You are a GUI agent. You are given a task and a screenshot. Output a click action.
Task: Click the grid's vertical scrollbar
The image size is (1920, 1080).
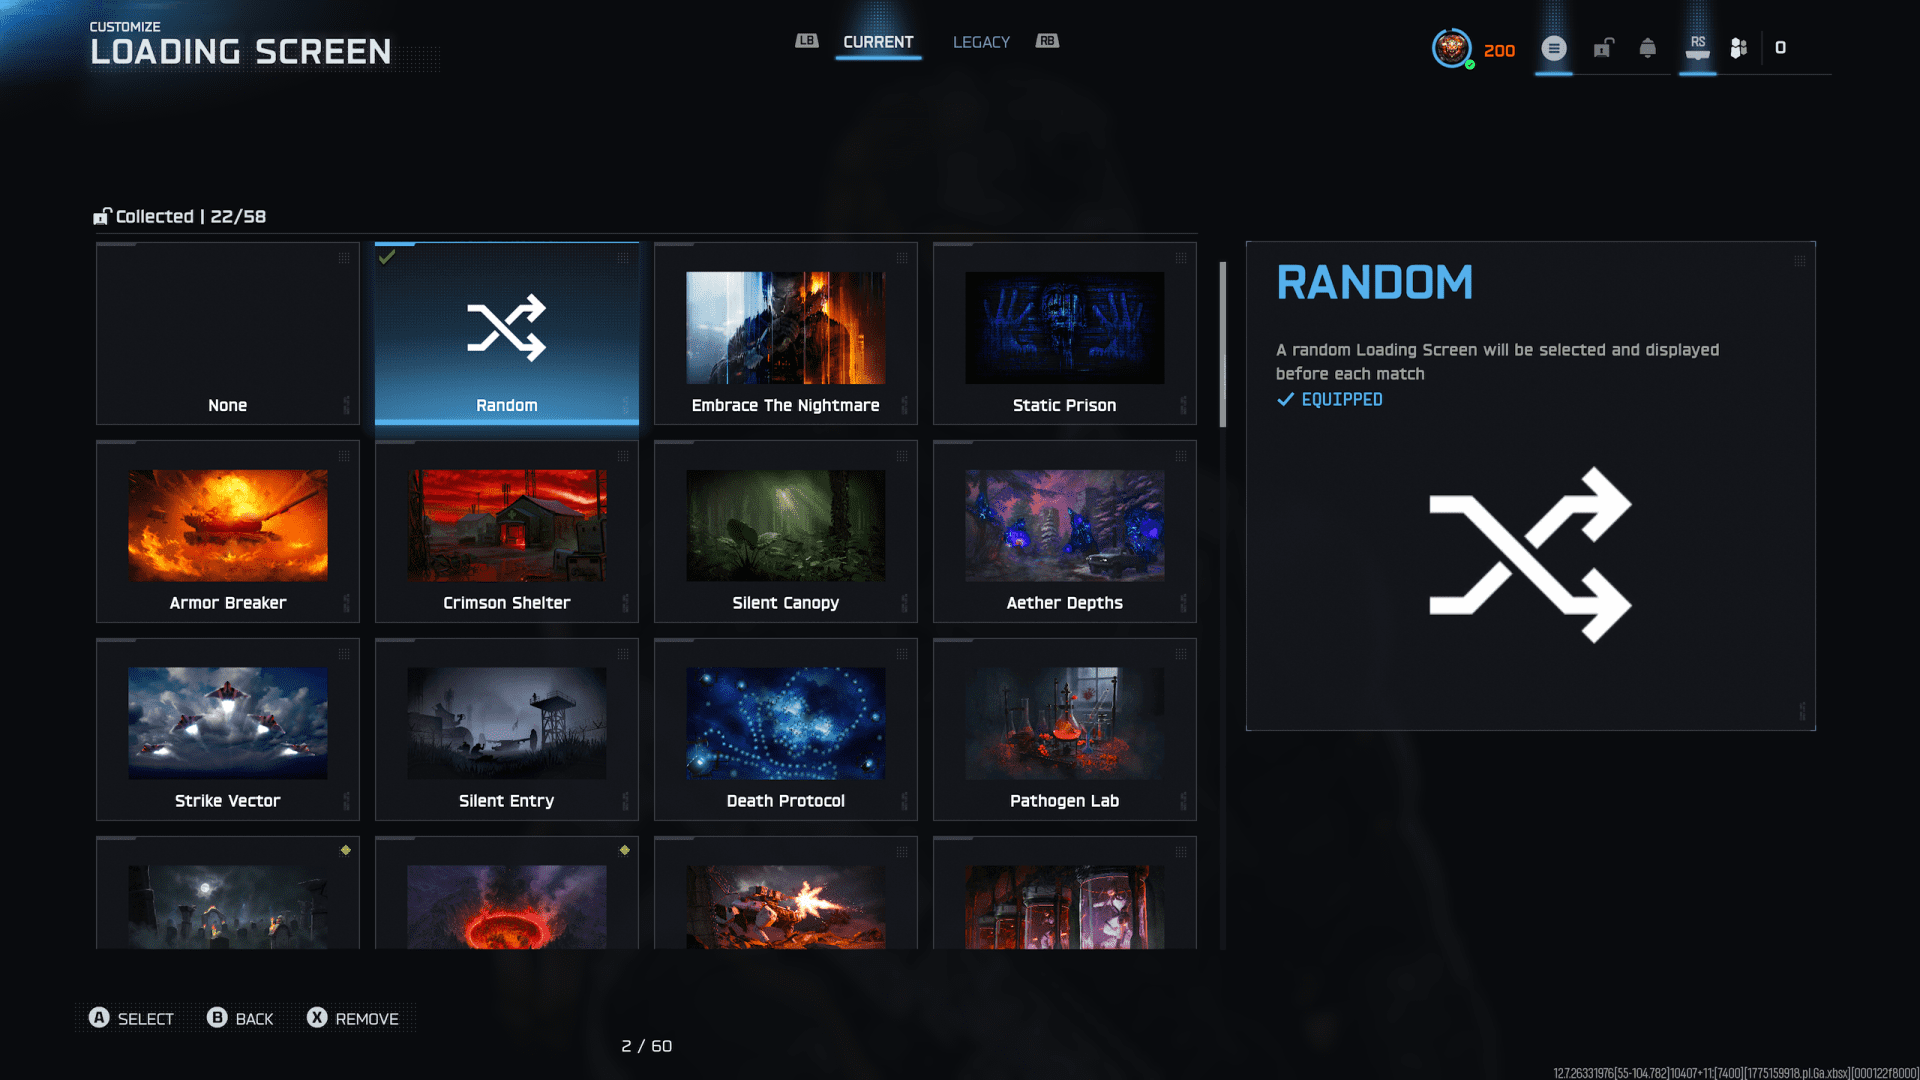[1222, 345]
